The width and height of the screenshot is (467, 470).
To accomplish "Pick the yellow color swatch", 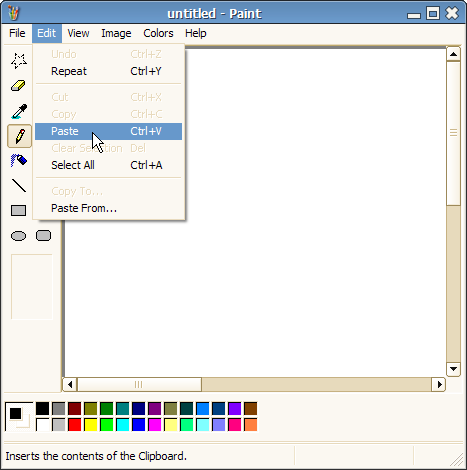I will click(91, 425).
